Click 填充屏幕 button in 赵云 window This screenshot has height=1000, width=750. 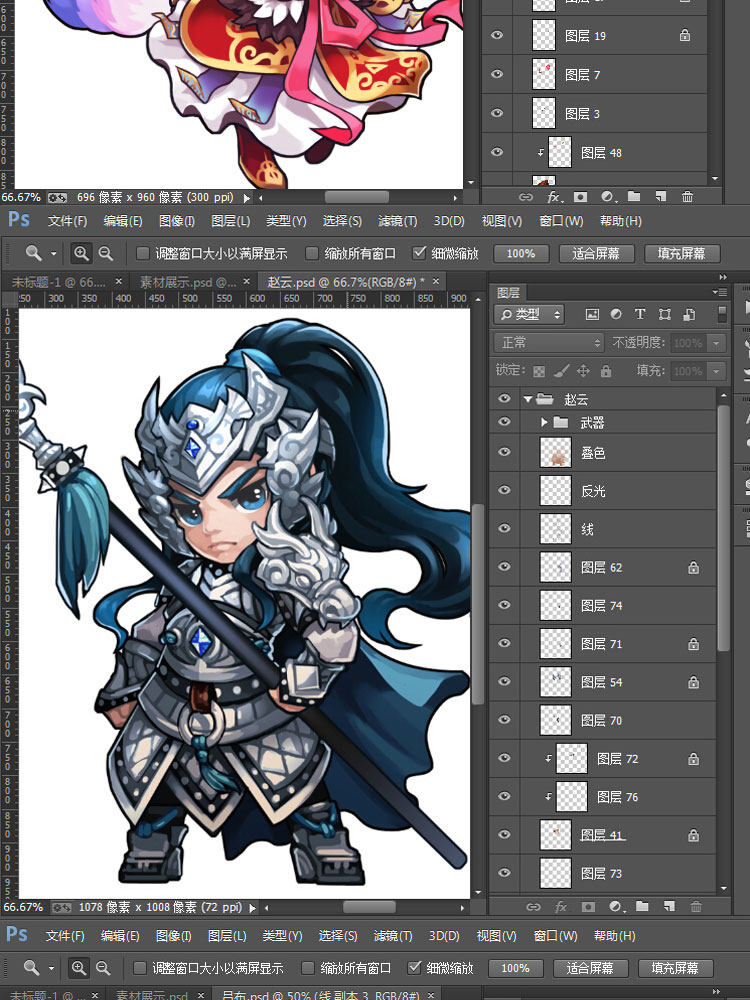tap(682, 253)
